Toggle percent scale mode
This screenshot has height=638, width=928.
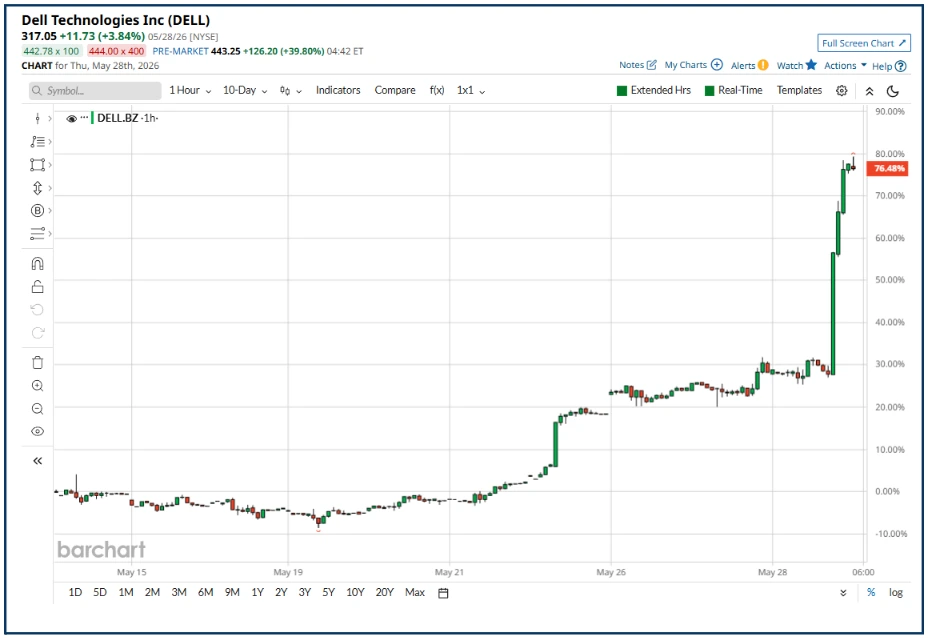coord(871,592)
